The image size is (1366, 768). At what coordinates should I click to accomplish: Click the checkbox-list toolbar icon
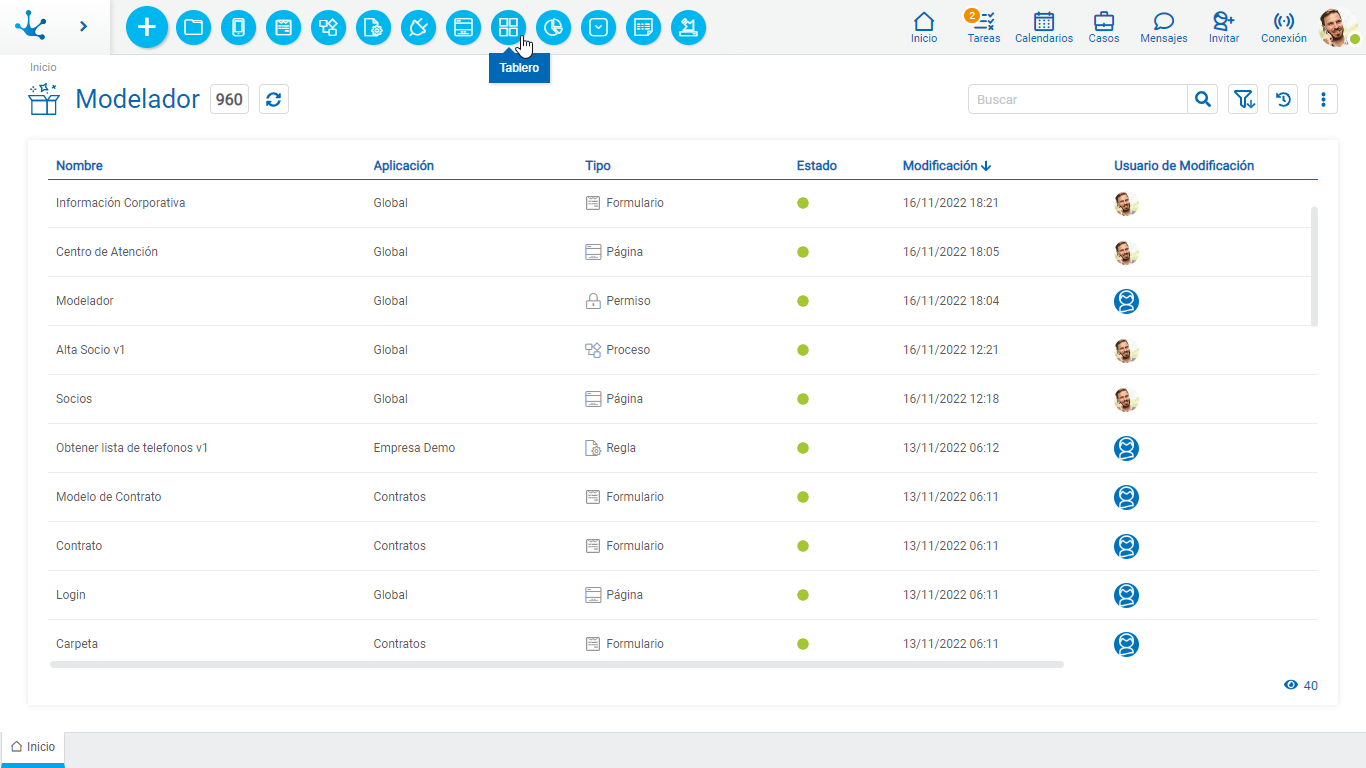(598, 27)
